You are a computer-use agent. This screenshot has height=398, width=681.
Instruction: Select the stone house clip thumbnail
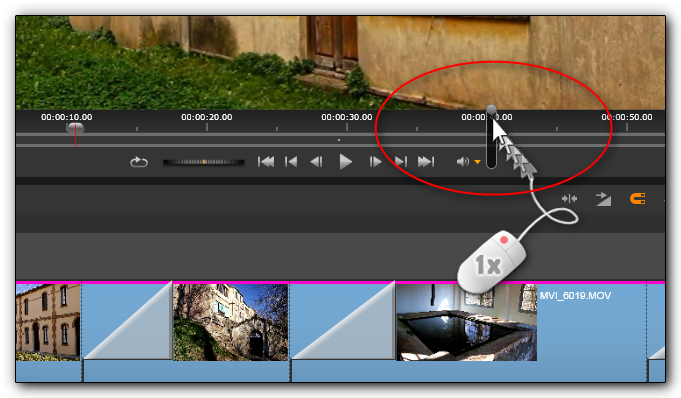point(231,322)
